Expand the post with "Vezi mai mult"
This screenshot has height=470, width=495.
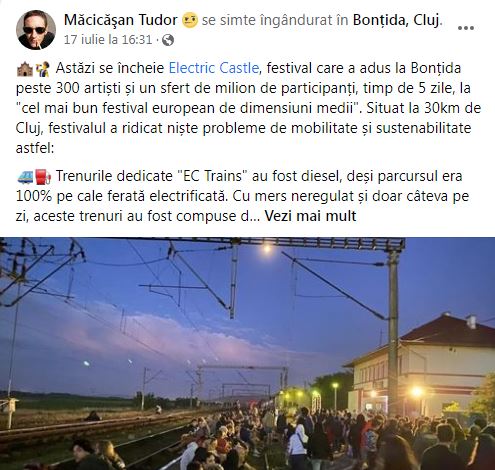pos(310,216)
